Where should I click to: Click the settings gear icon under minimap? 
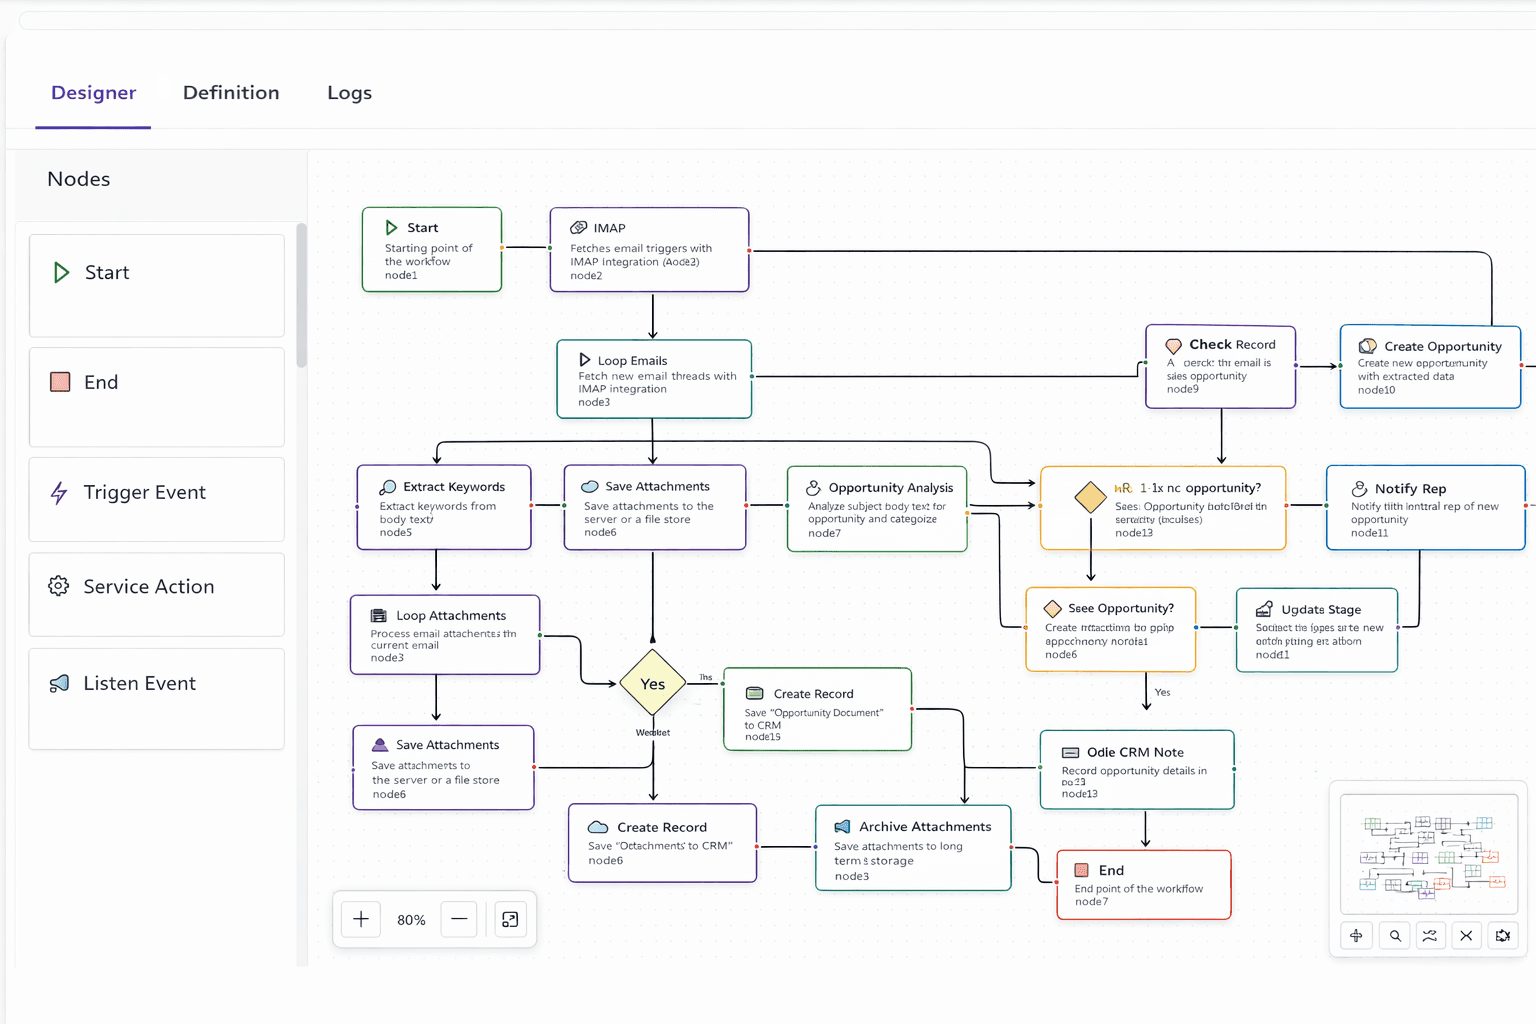pyautogui.click(x=1503, y=936)
